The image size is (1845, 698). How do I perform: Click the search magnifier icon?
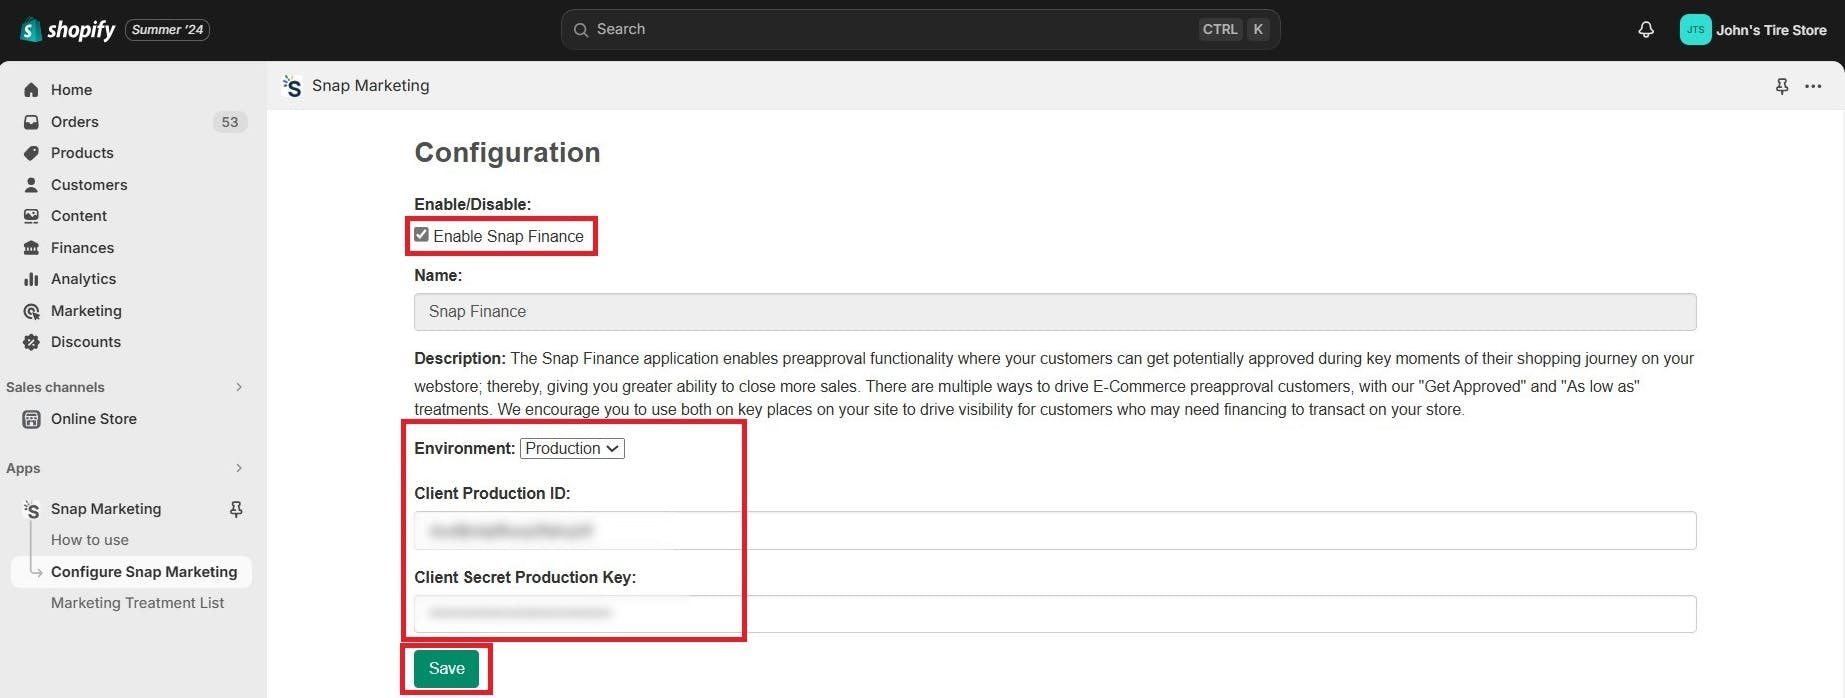(x=580, y=30)
